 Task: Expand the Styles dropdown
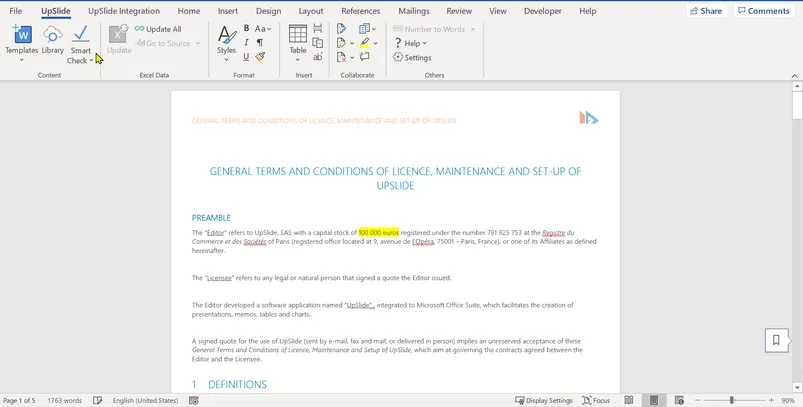[226, 44]
